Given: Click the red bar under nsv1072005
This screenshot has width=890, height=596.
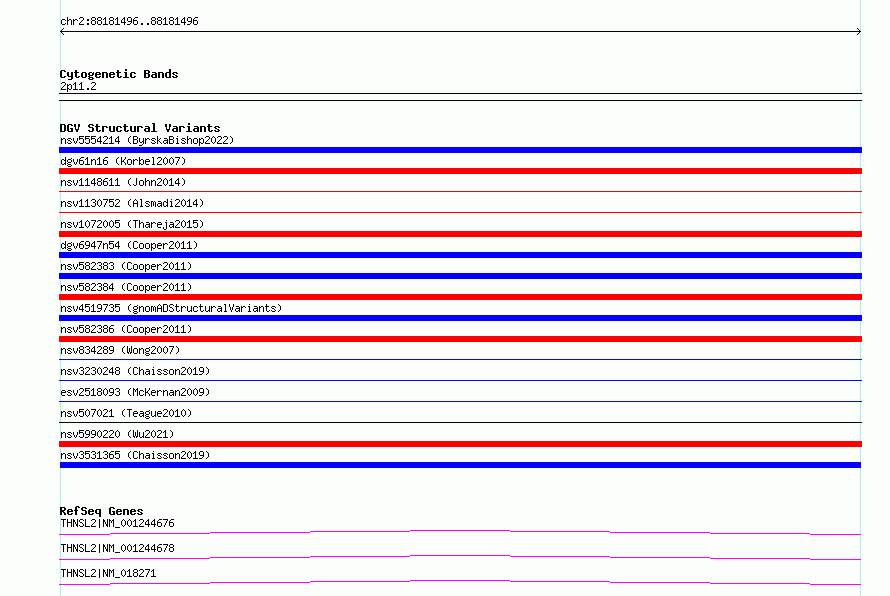Looking at the screenshot, I should tap(460, 234).
